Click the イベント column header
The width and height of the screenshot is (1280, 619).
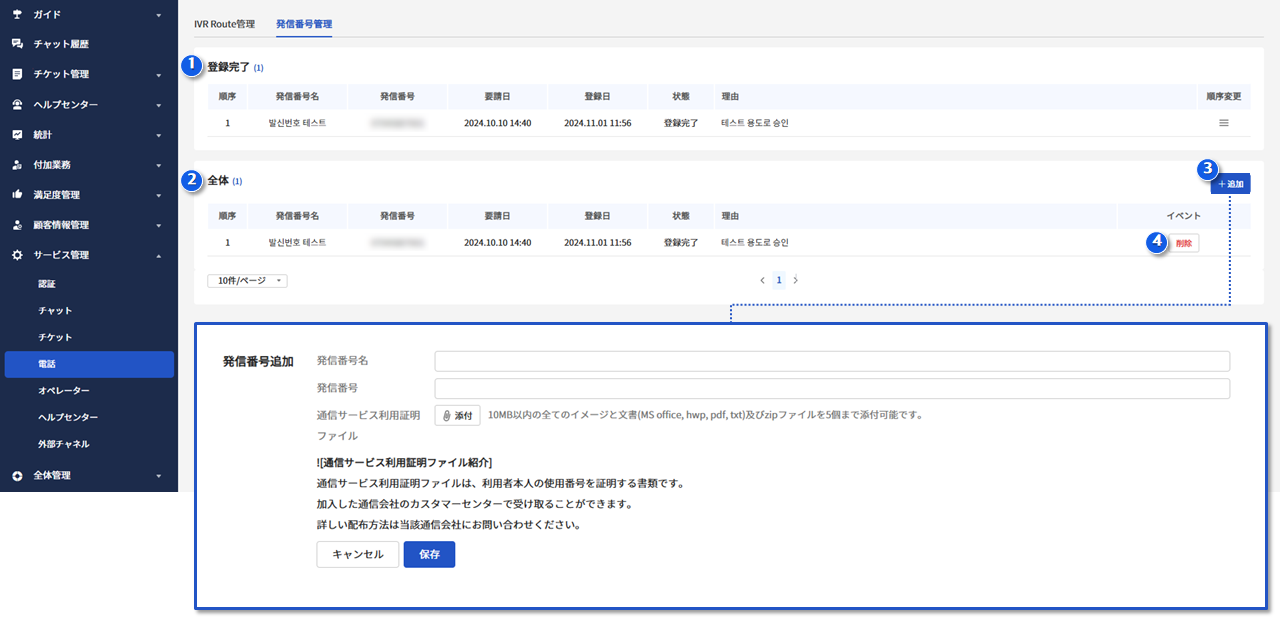click(1184, 216)
